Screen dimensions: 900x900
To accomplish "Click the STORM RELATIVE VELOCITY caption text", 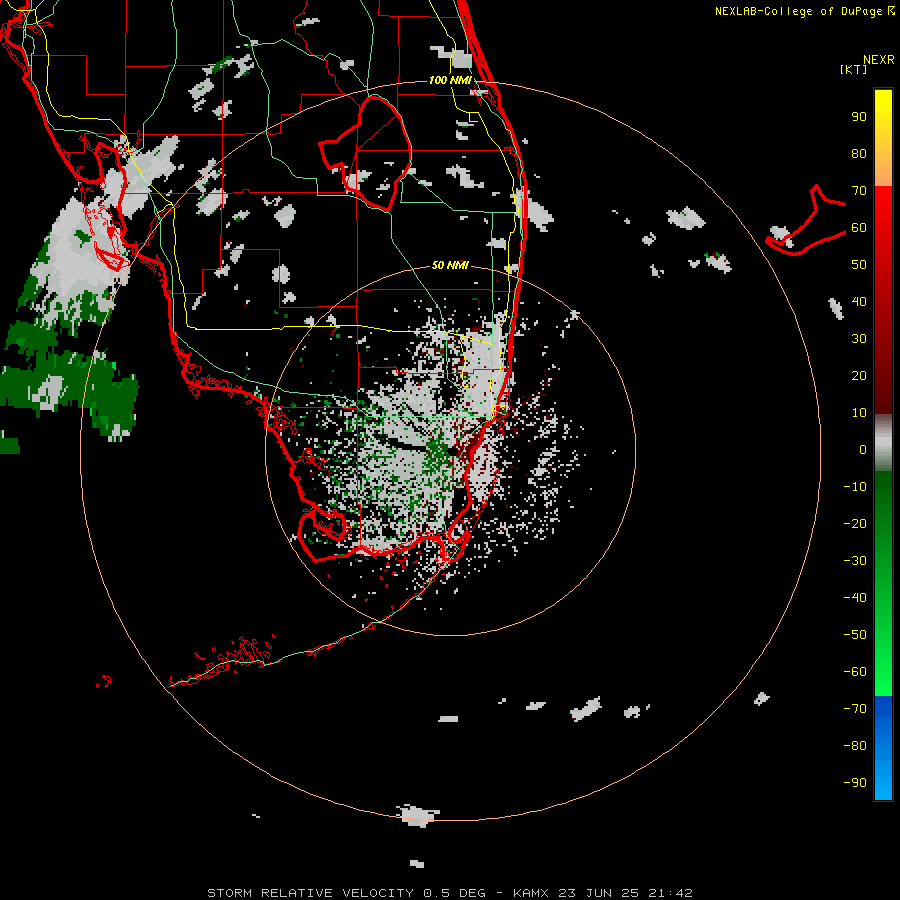I will pyautogui.click(x=310, y=893).
